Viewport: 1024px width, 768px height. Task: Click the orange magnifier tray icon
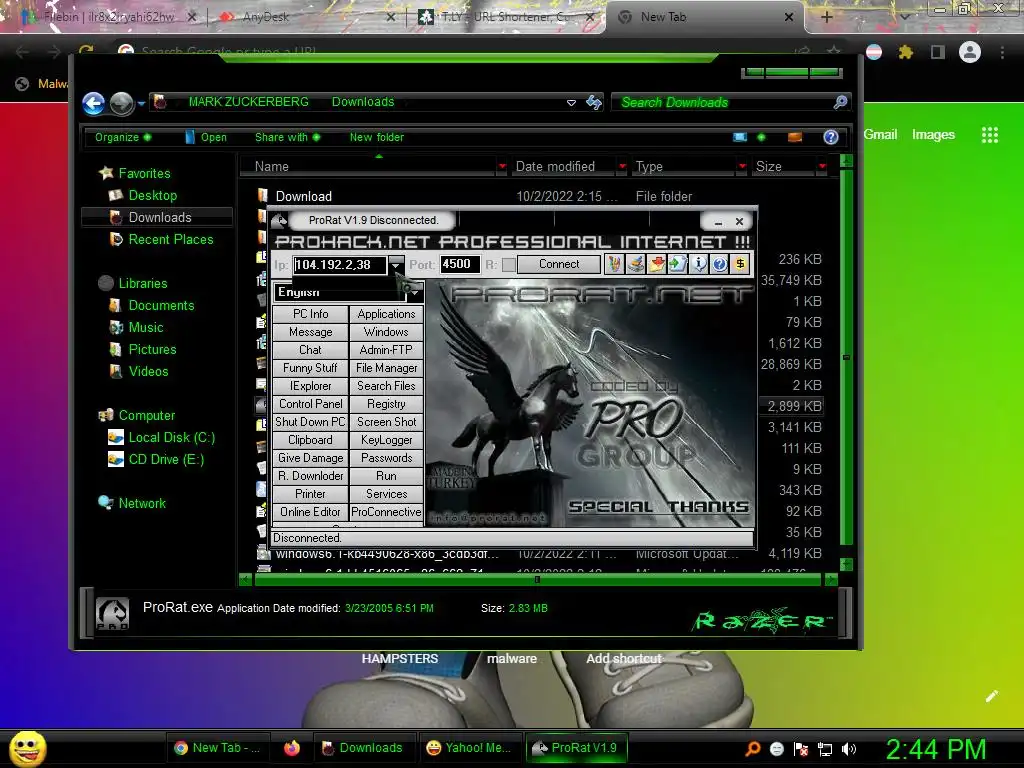click(x=753, y=748)
